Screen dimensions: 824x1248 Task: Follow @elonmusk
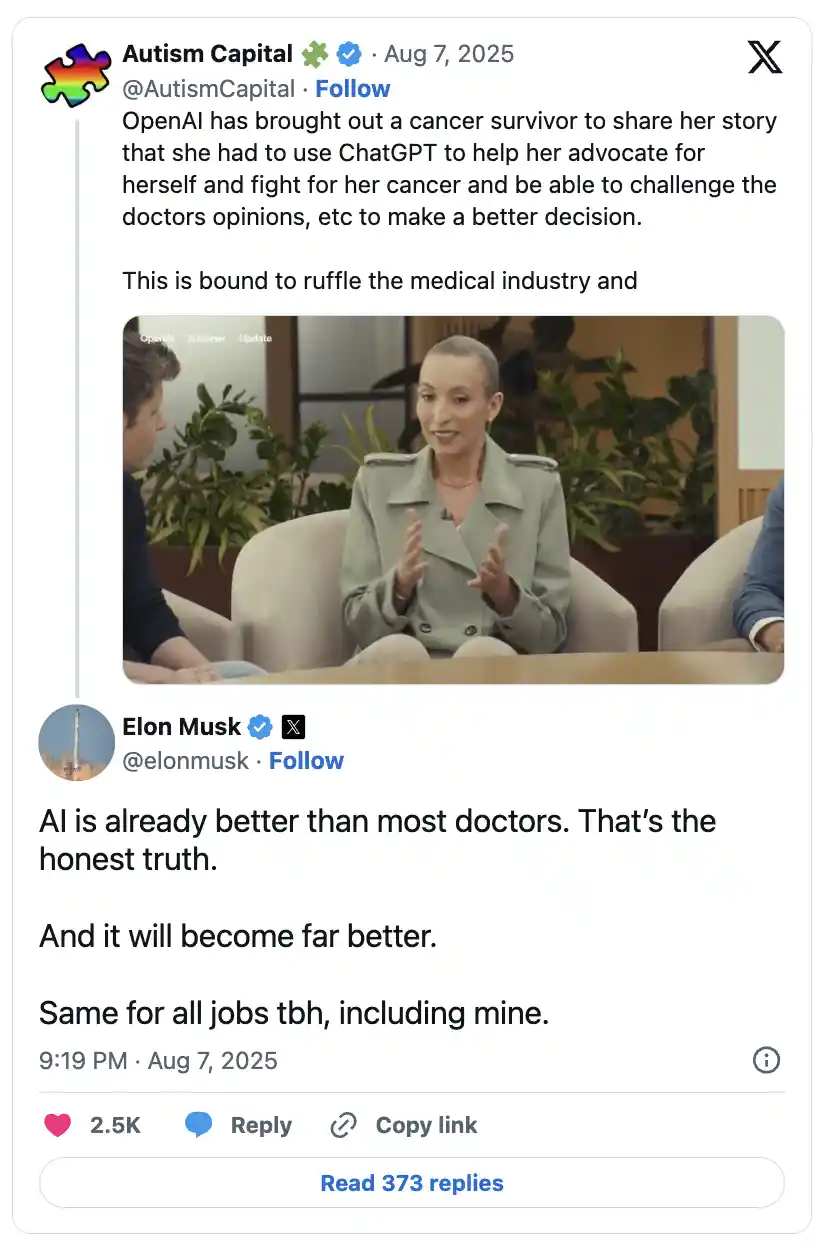coord(306,761)
